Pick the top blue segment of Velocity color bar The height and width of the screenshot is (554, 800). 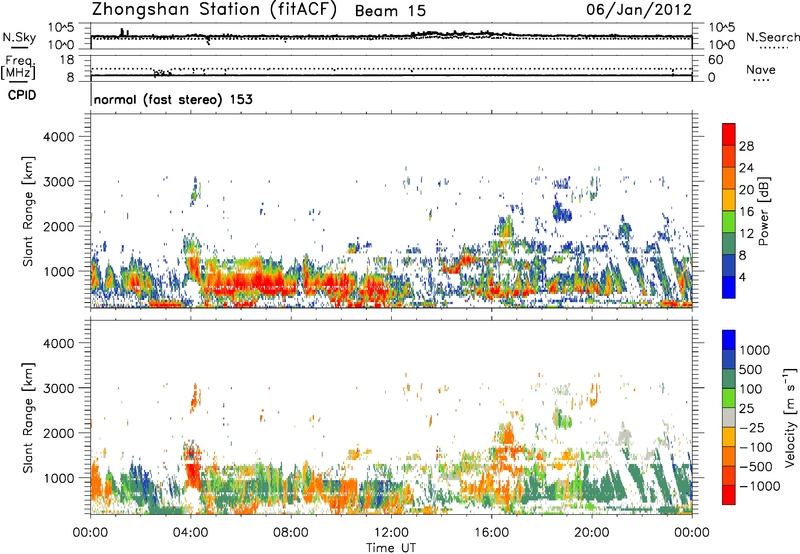click(729, 340)
